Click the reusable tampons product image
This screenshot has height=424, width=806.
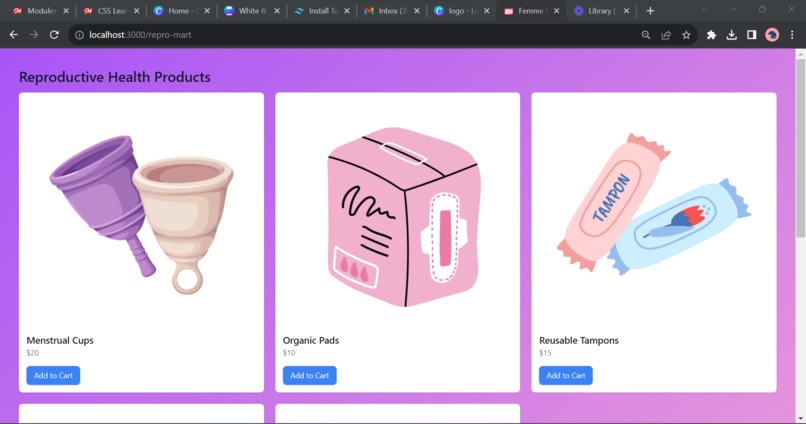653,204
